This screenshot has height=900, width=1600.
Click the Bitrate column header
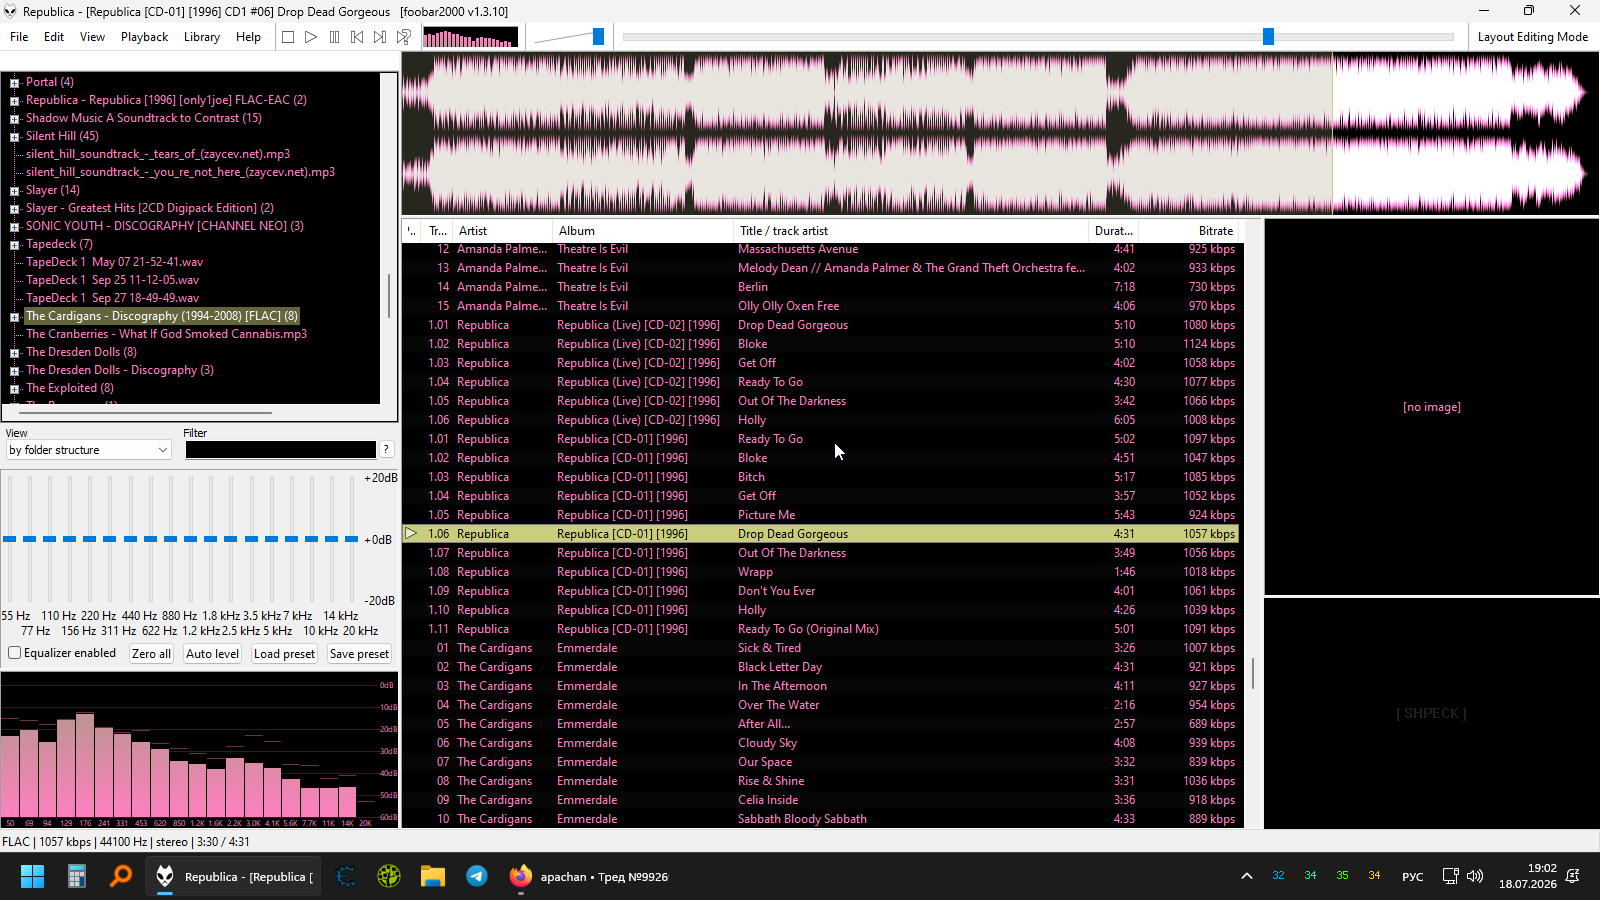coord(1189,231)
